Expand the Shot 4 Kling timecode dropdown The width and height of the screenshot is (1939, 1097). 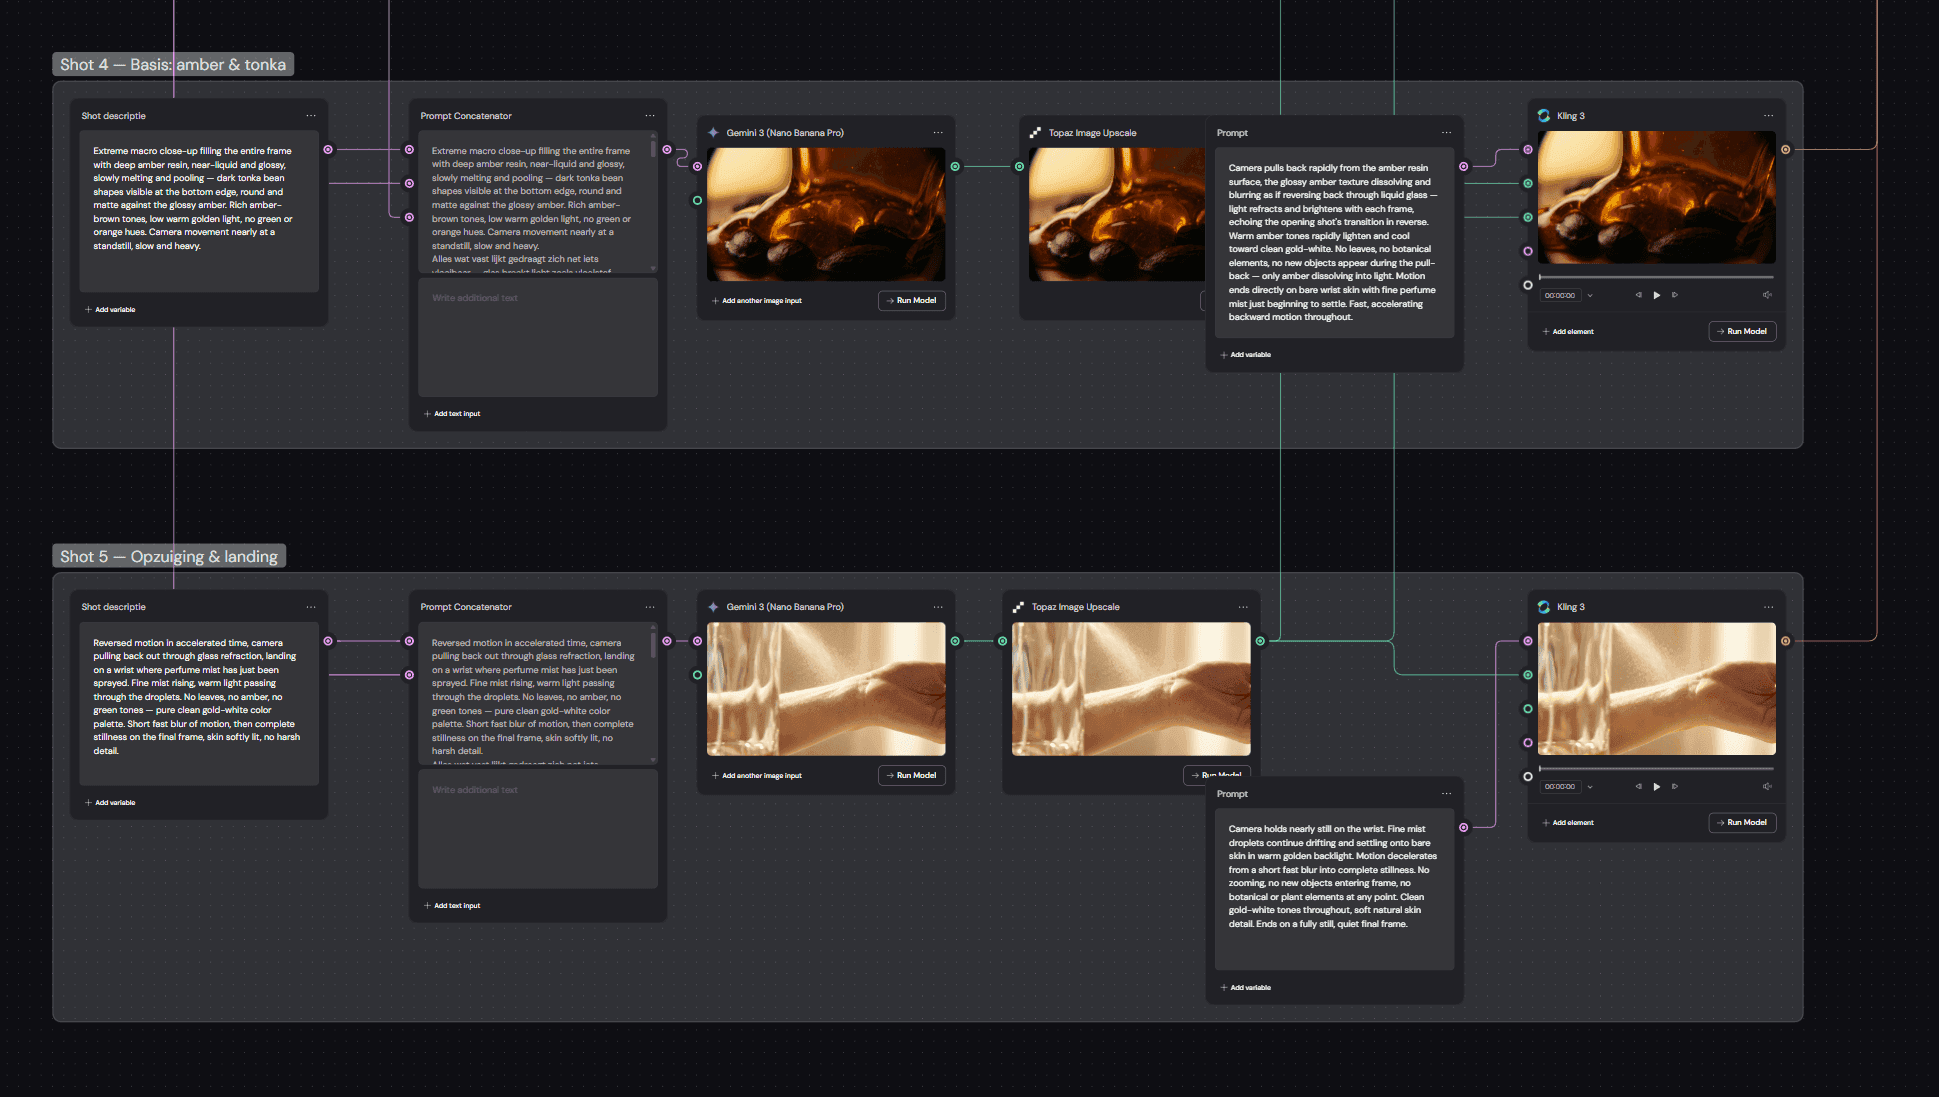point(1590,295)
